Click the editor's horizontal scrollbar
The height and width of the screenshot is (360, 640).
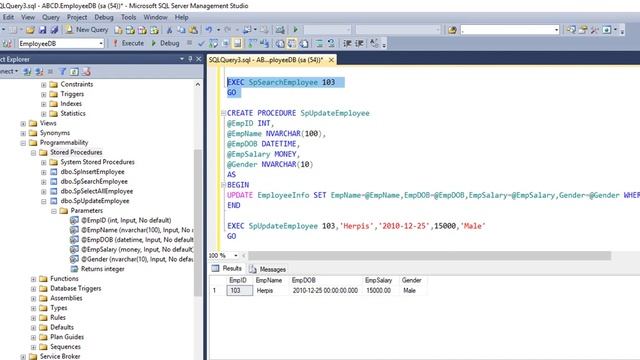(429, 256)
